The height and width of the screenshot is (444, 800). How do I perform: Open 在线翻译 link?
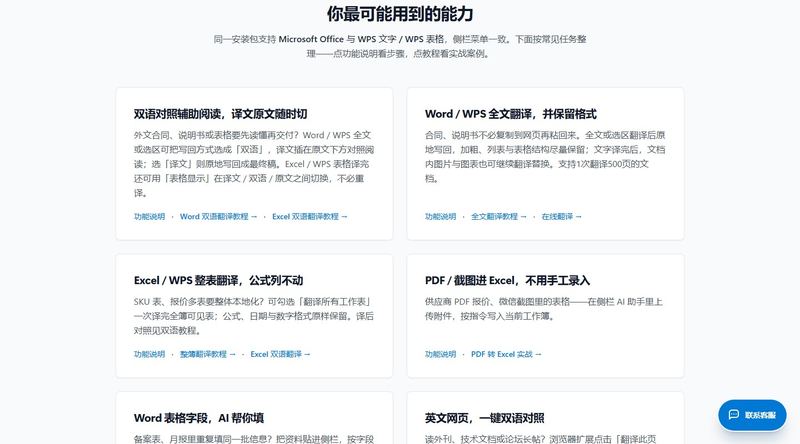(x=561, y=216)
